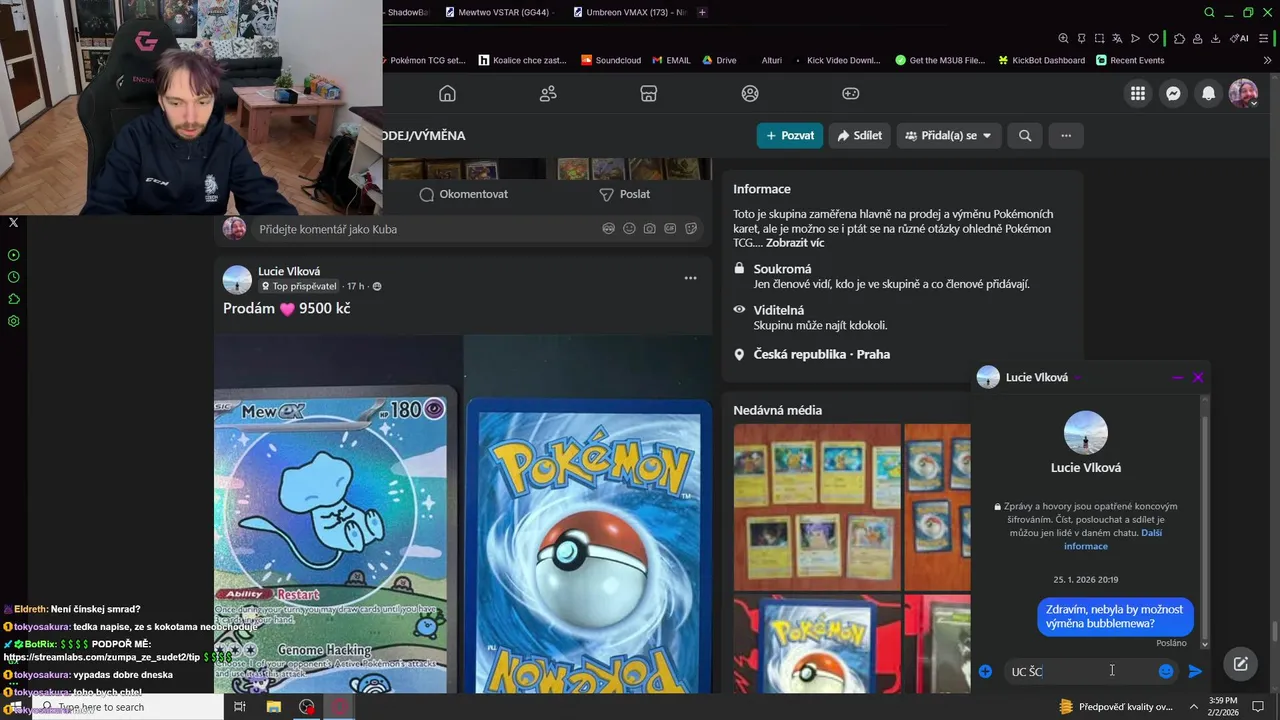The image size is (1280, 720).
Task: Open KickBot Dashboard bookmark
Action: [x=1040, y=60]
